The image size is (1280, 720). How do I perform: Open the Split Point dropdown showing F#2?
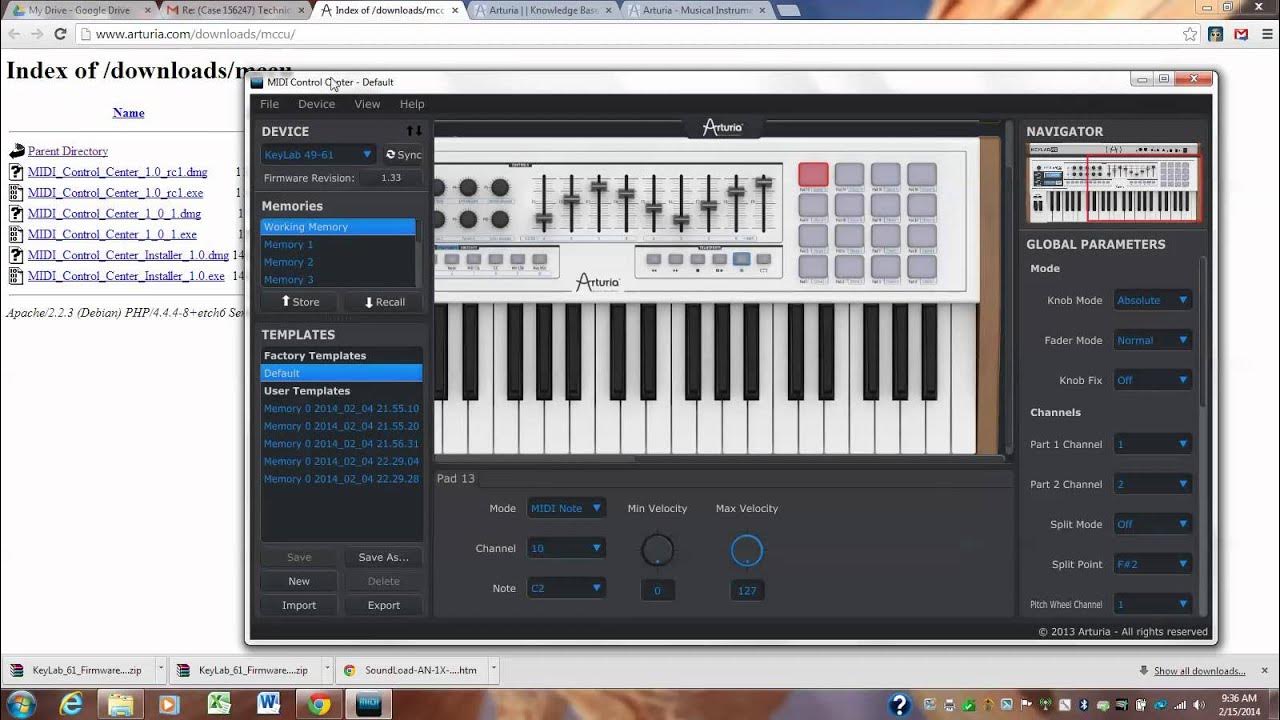tap(1152, 564)
